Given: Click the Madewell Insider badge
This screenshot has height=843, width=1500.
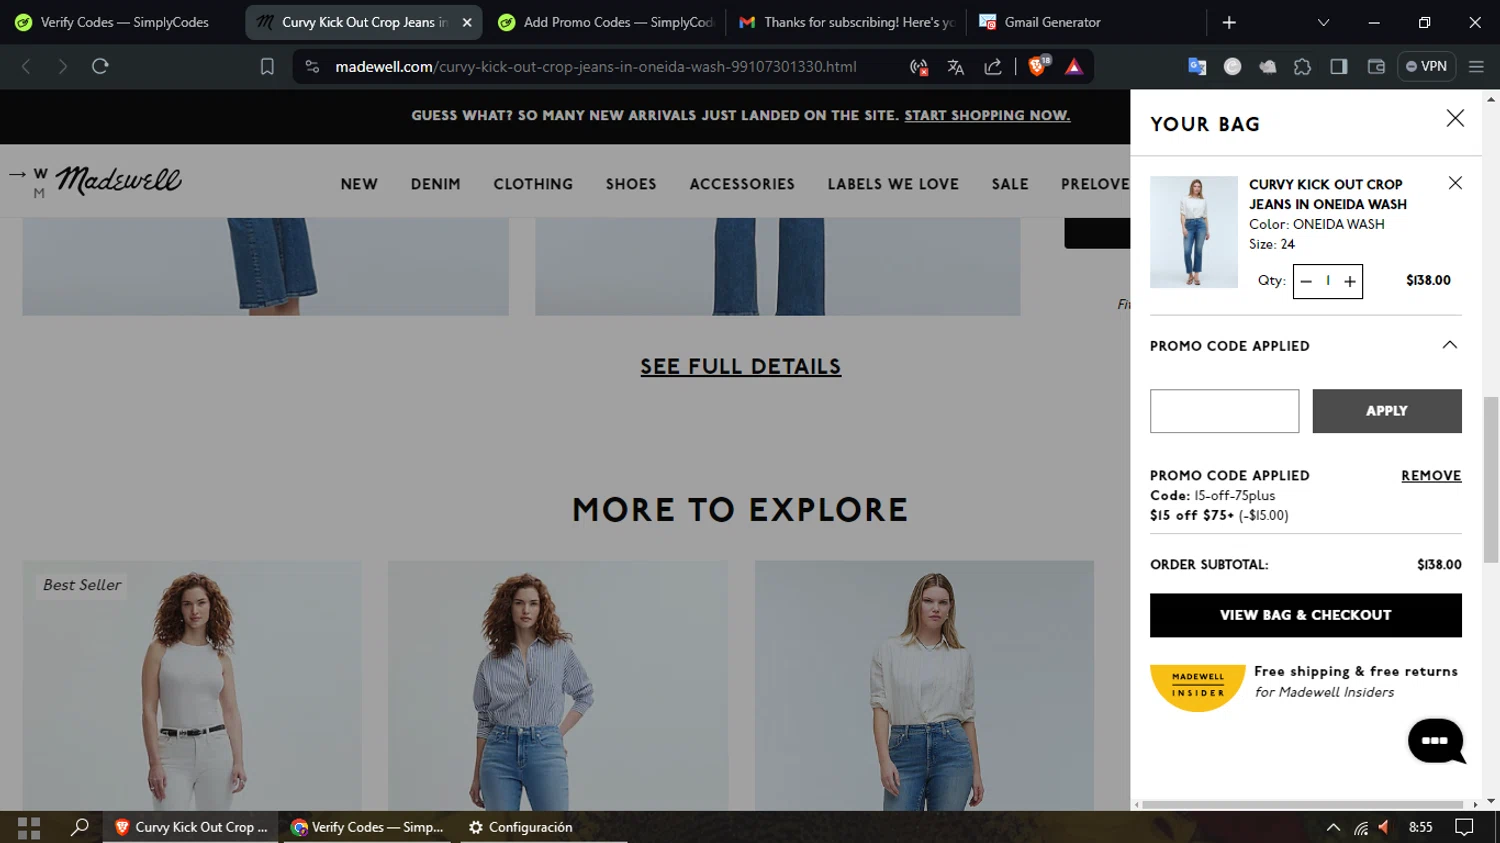Looking at the screenshot, I should pyautogui.click(x=1197, y=687).
